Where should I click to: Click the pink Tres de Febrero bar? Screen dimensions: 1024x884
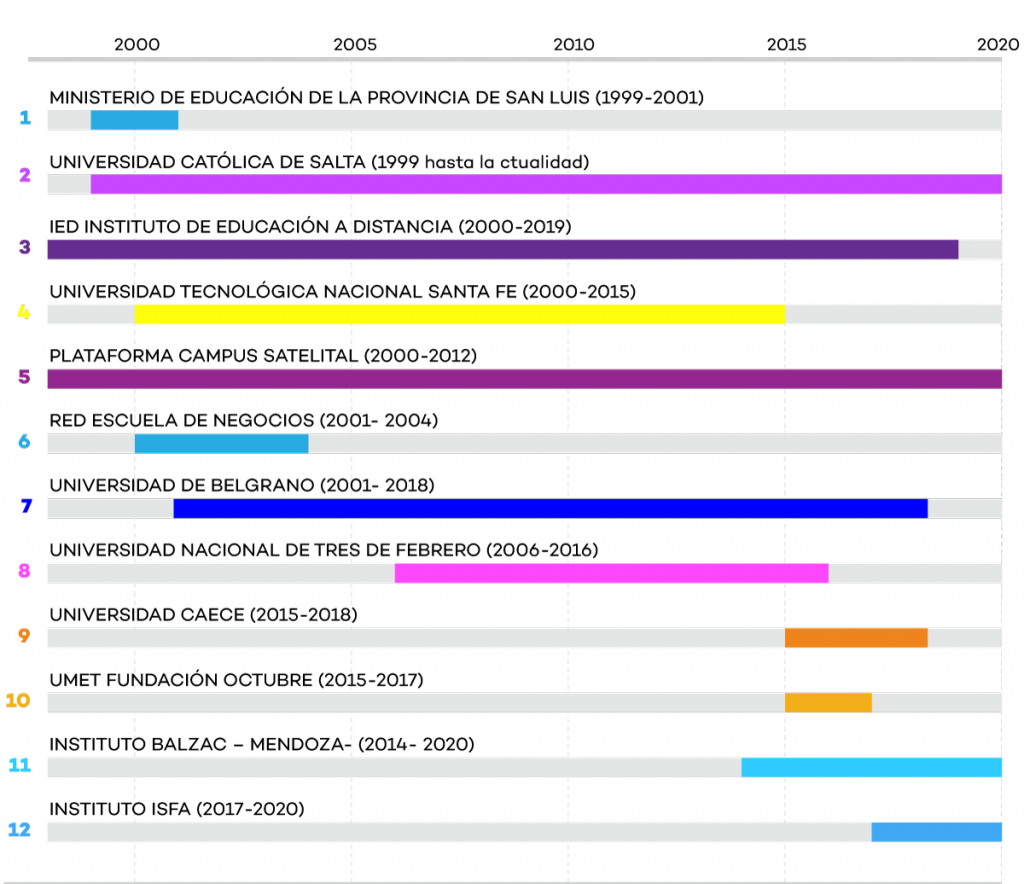[x=612, y=573]
